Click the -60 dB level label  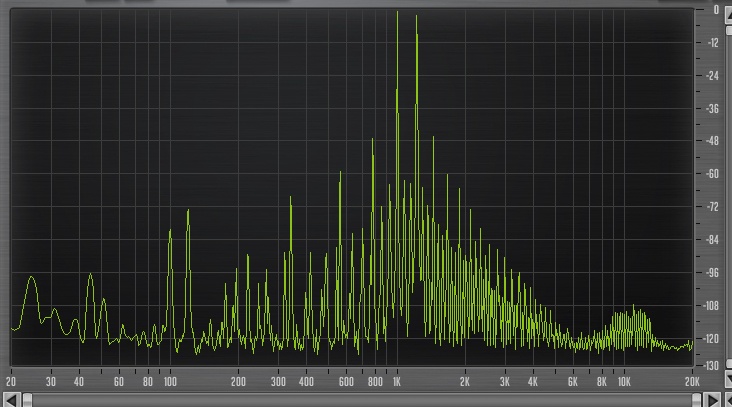tap(714, 173)
